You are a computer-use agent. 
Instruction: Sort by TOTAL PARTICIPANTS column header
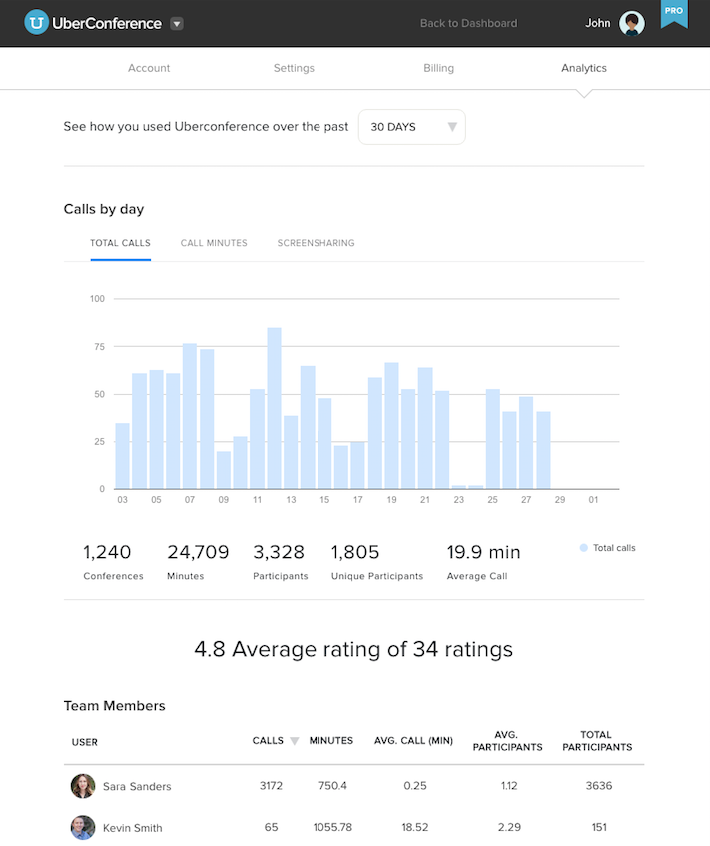coord(597,741)
